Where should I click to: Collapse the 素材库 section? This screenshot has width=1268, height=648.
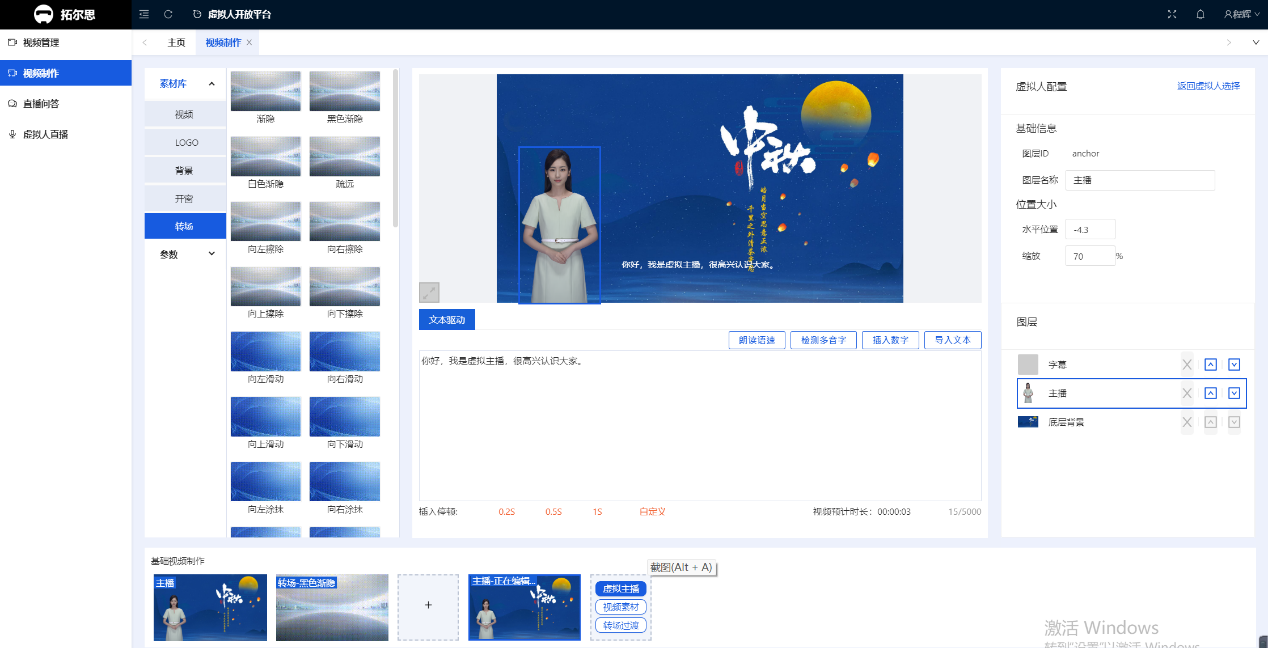[x=211, y=84]
